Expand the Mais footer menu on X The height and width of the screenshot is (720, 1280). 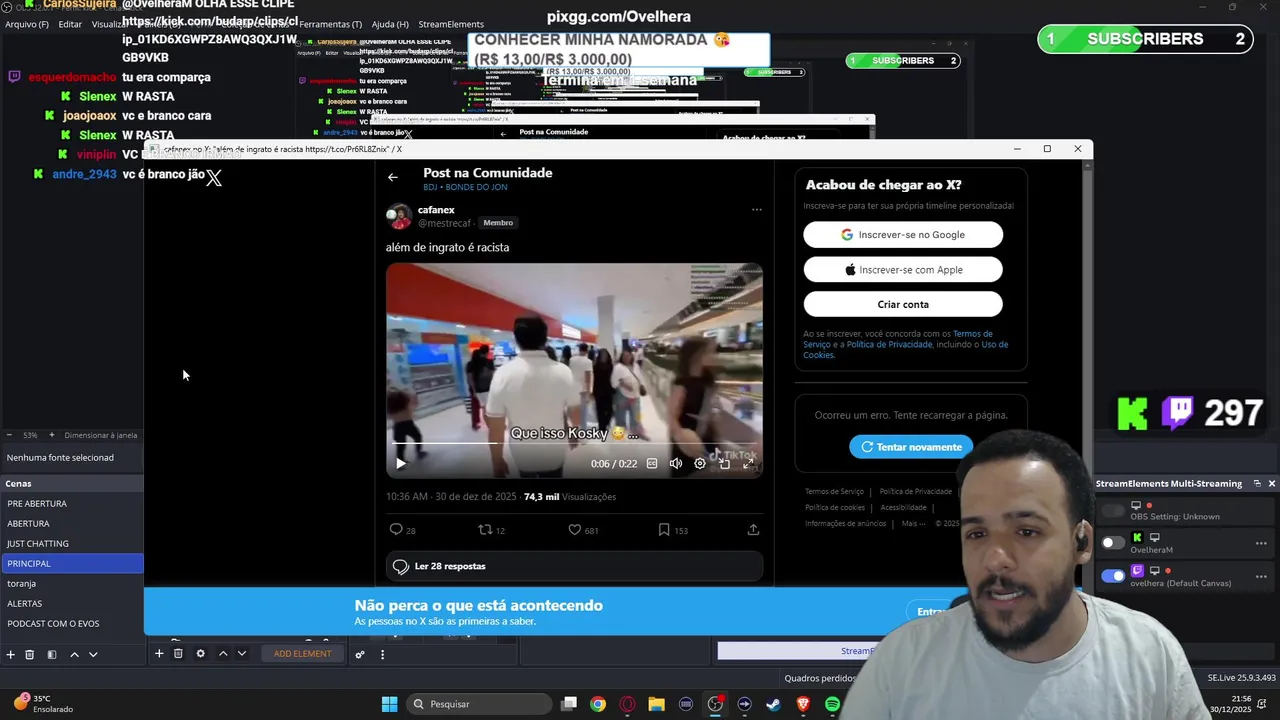[912, 523]
